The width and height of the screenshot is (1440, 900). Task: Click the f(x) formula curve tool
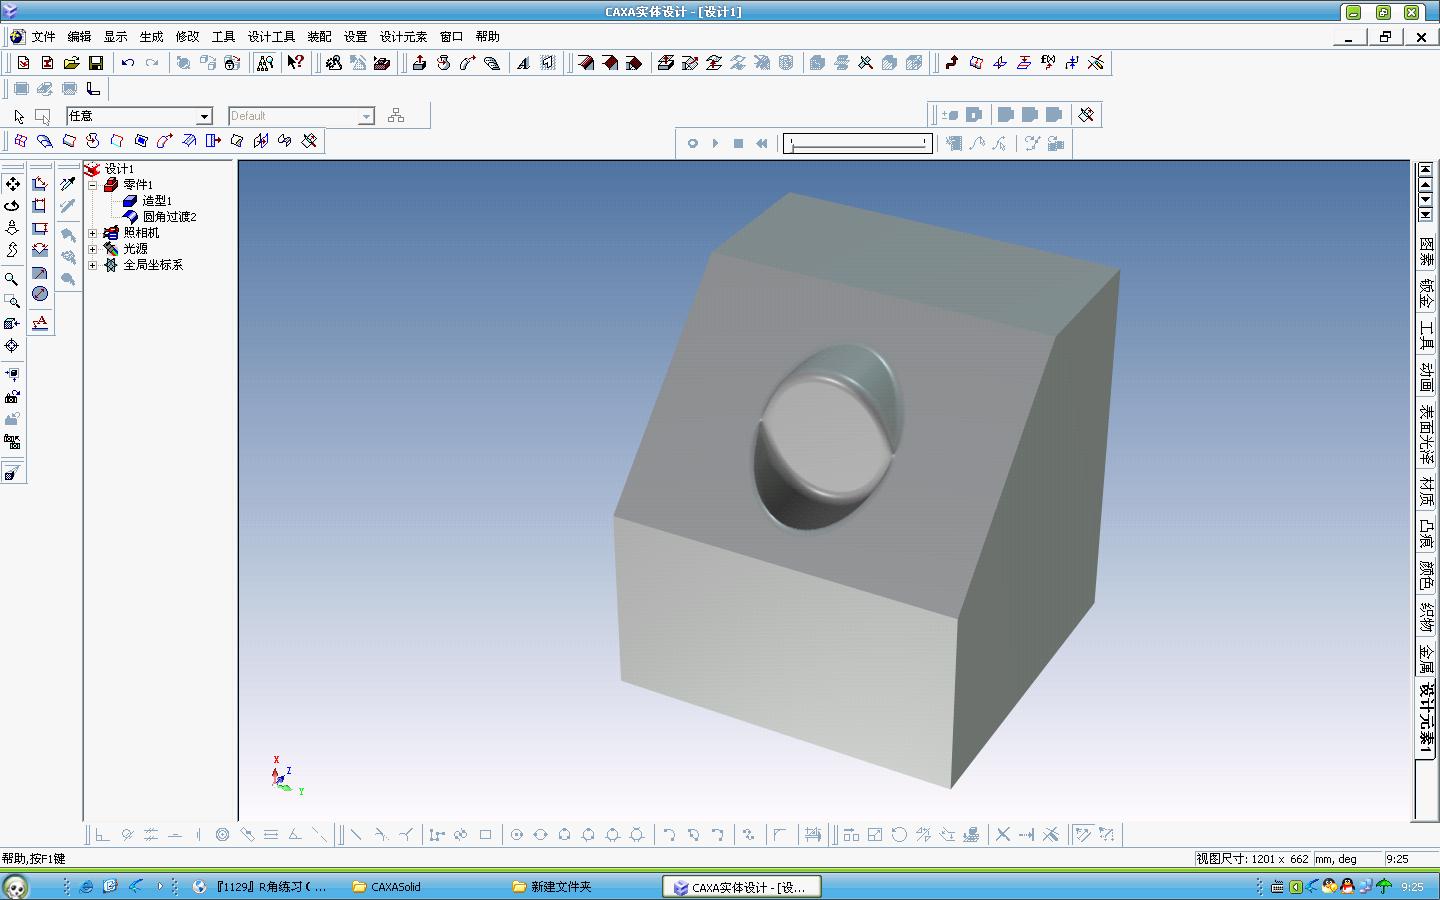coord(1048,63)
